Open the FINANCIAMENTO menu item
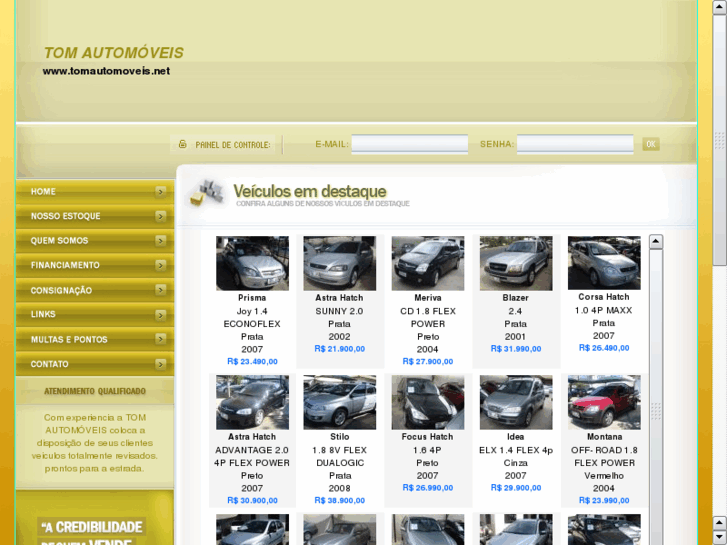 tap(95, 265)
